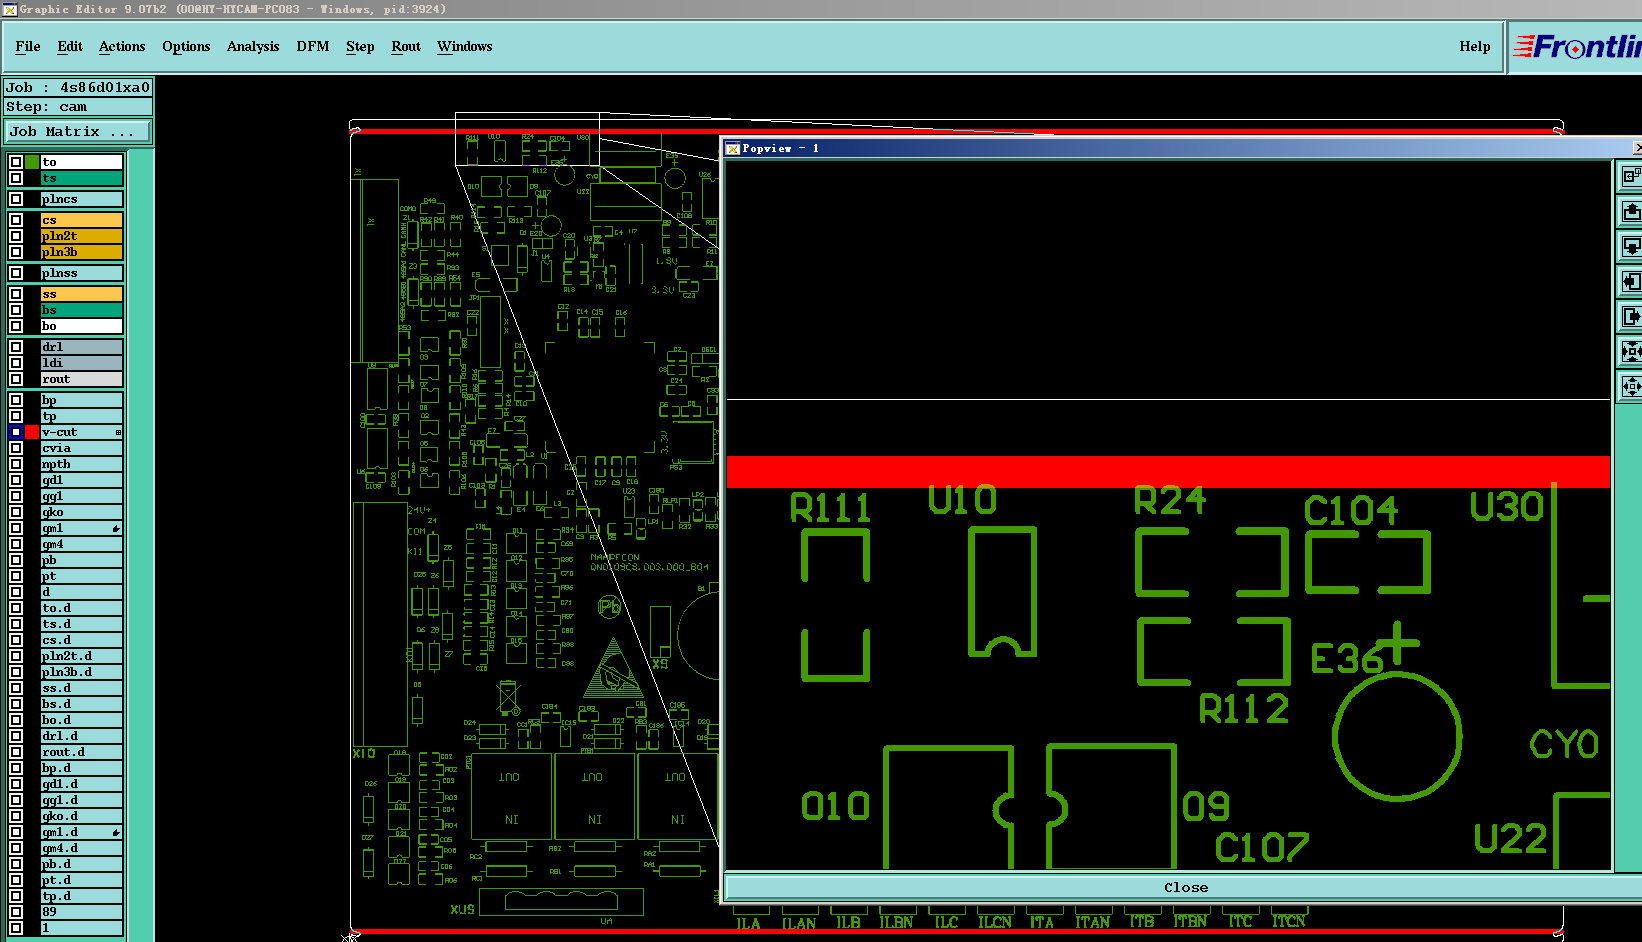Open the DFM menu
This screenshot has height=942, width=1642.
tap(313, 46)
